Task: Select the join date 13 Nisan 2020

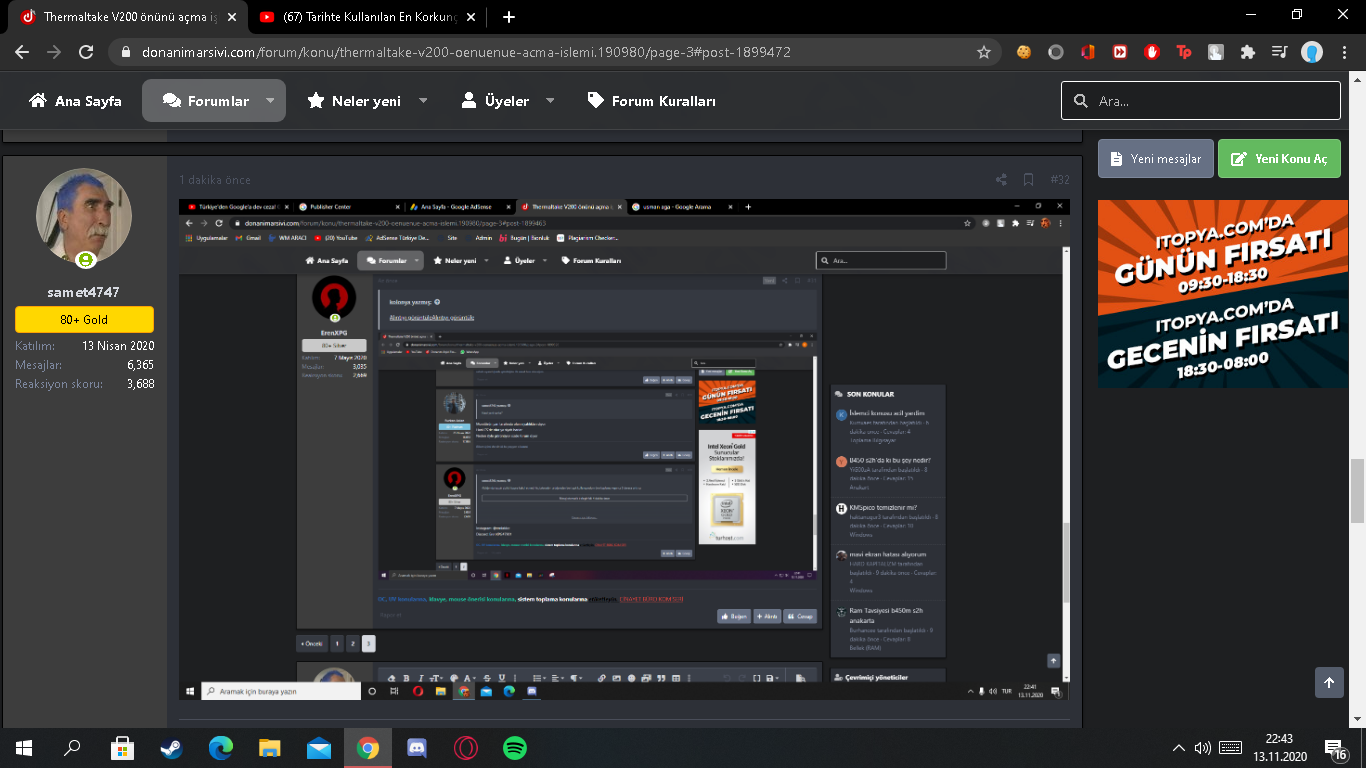Action: click(x=118, y=346)
